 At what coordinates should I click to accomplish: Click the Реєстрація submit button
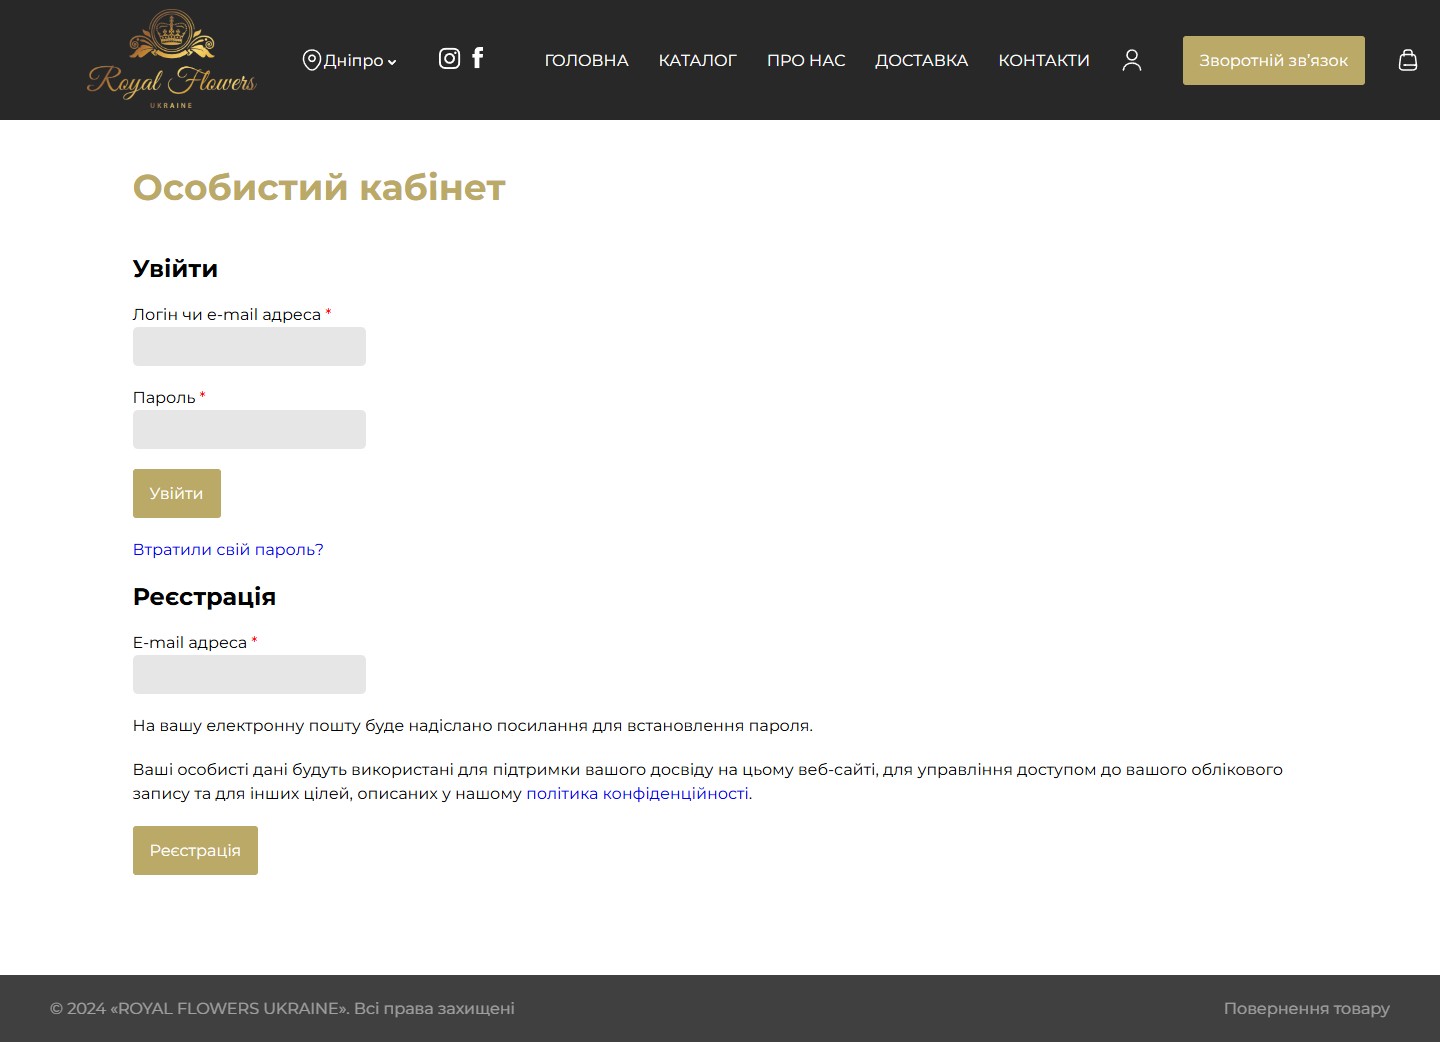195,850
